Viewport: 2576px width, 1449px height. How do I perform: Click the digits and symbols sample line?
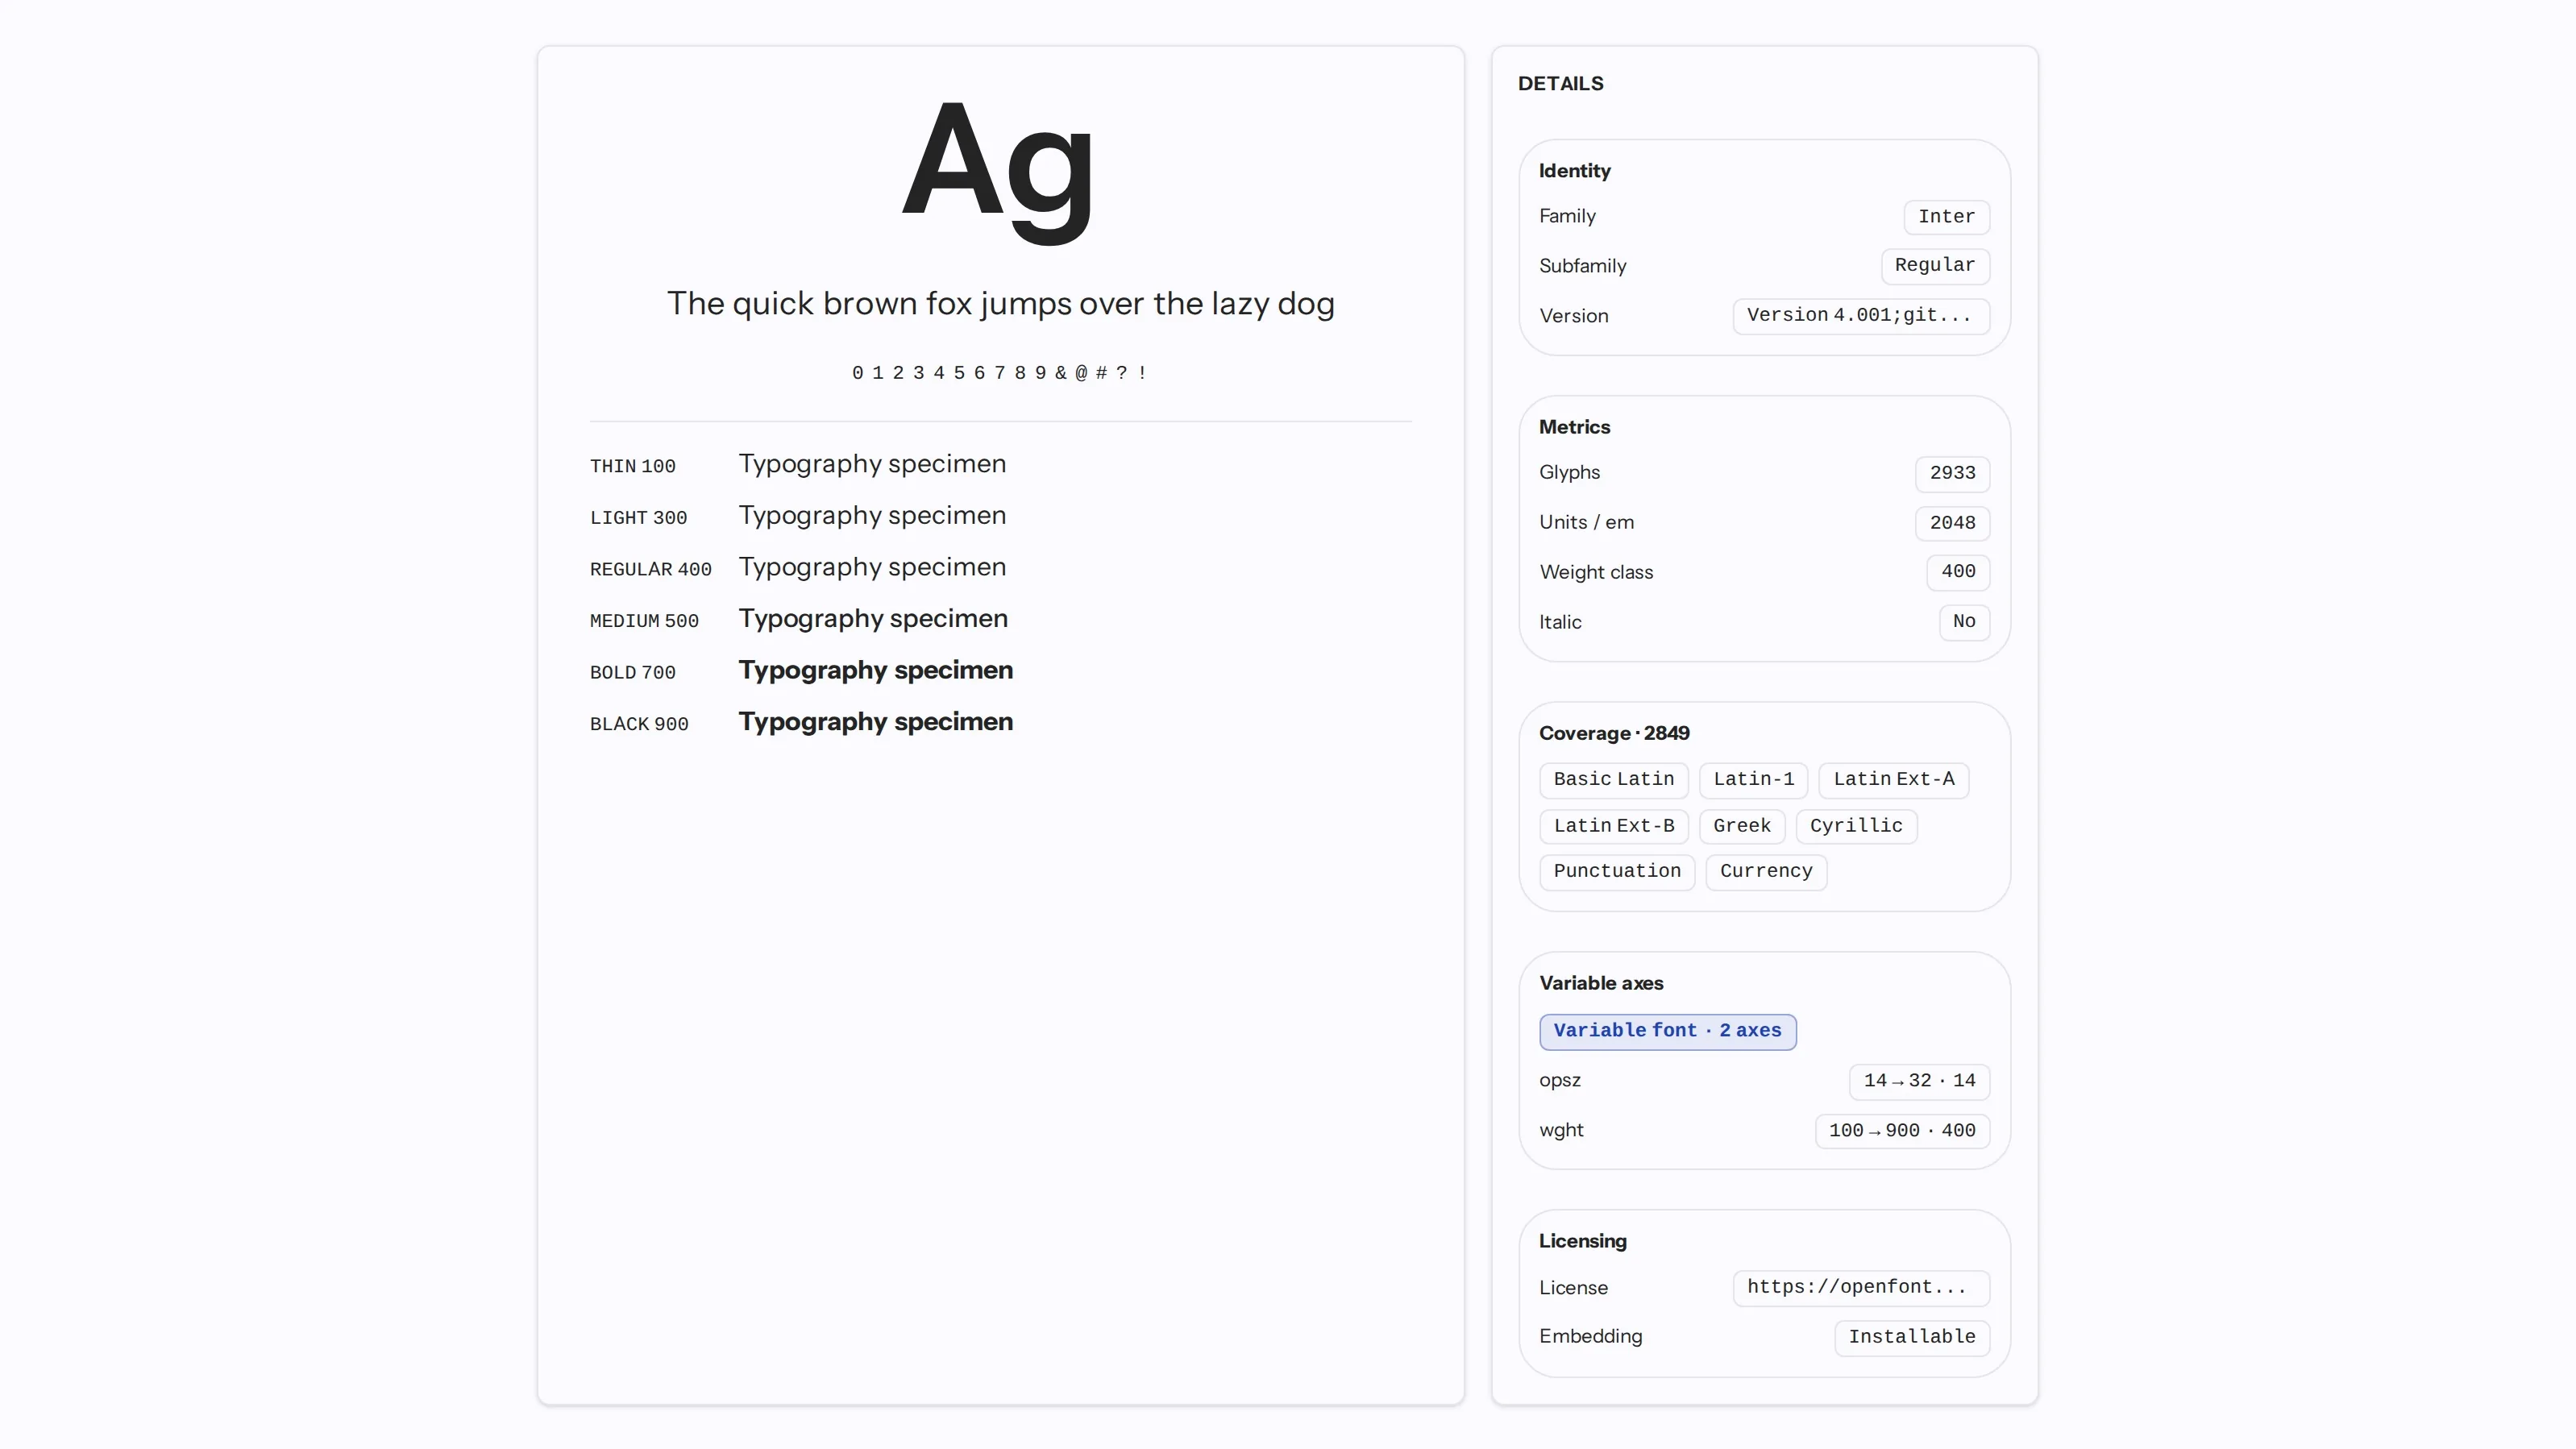coord(1000,373)
